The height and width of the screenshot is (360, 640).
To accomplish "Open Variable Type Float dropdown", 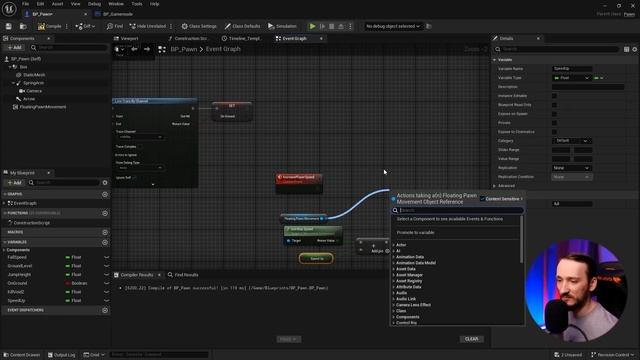I will point(571,78).
